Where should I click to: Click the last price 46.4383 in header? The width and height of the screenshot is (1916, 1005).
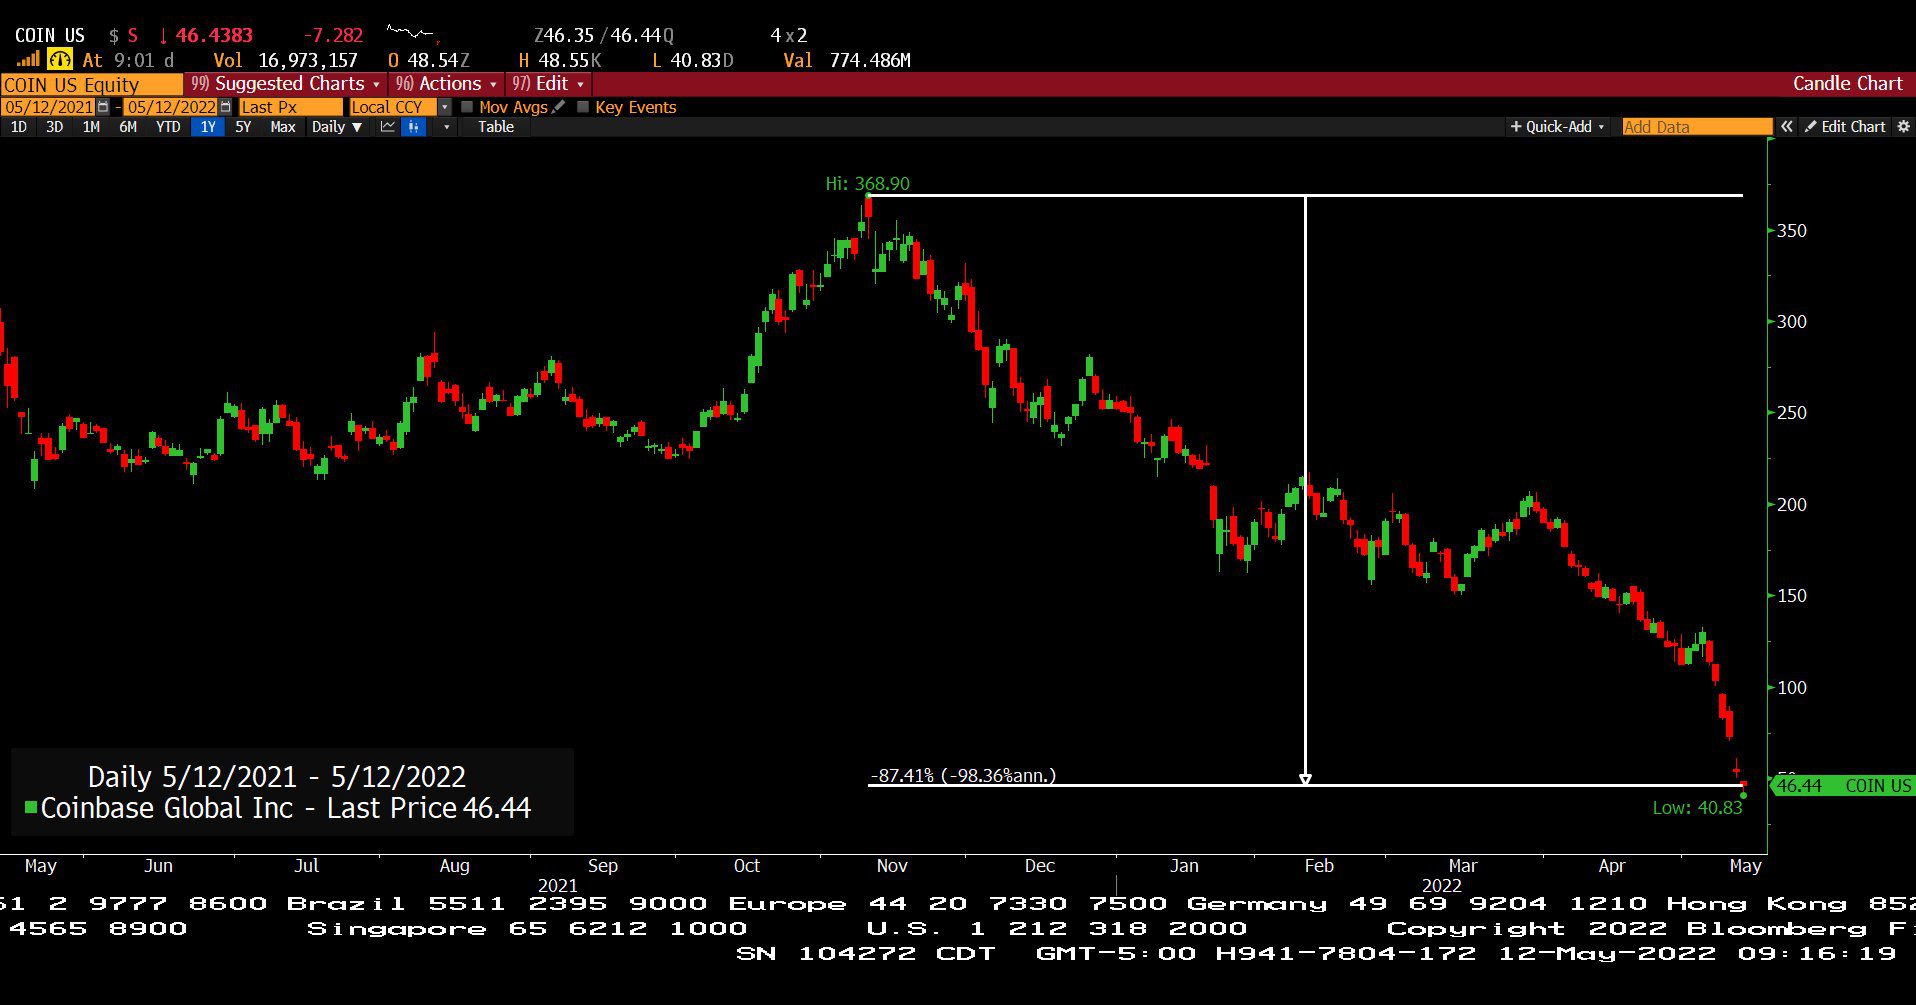(214, 35)
